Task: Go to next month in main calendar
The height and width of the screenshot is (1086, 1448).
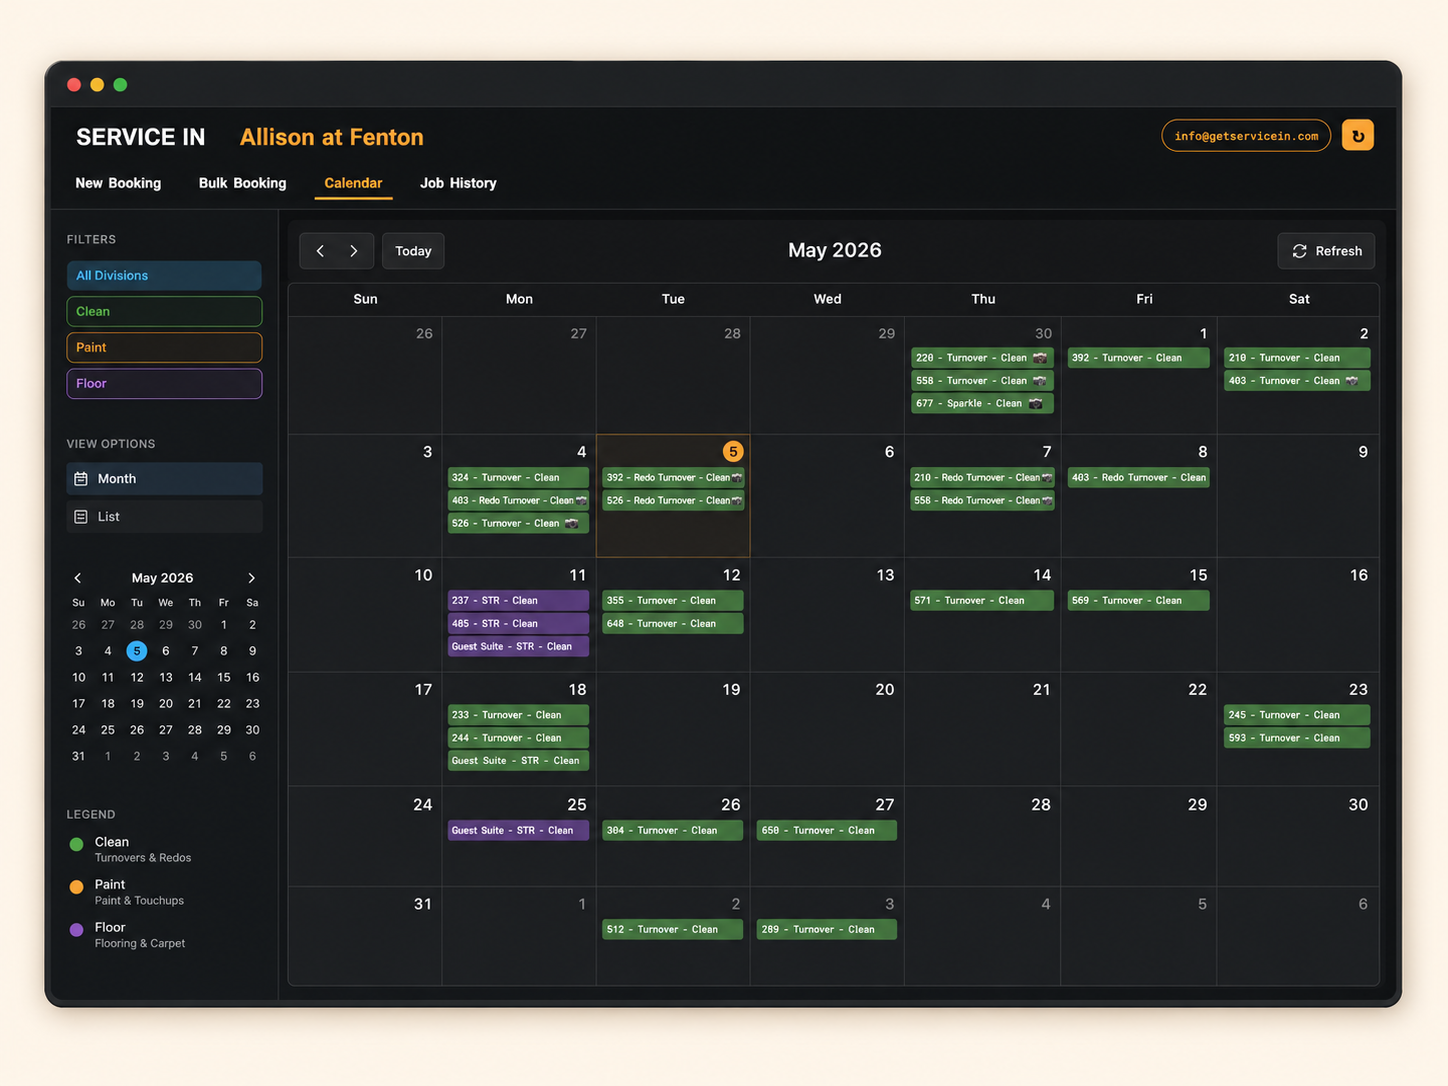Action: coord(354,251)
